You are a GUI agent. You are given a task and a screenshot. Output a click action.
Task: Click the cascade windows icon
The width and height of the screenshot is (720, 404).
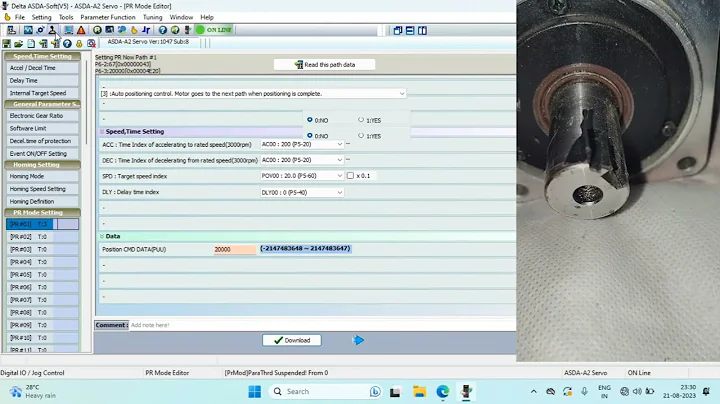pyautogui.click(x=398, y=31)
